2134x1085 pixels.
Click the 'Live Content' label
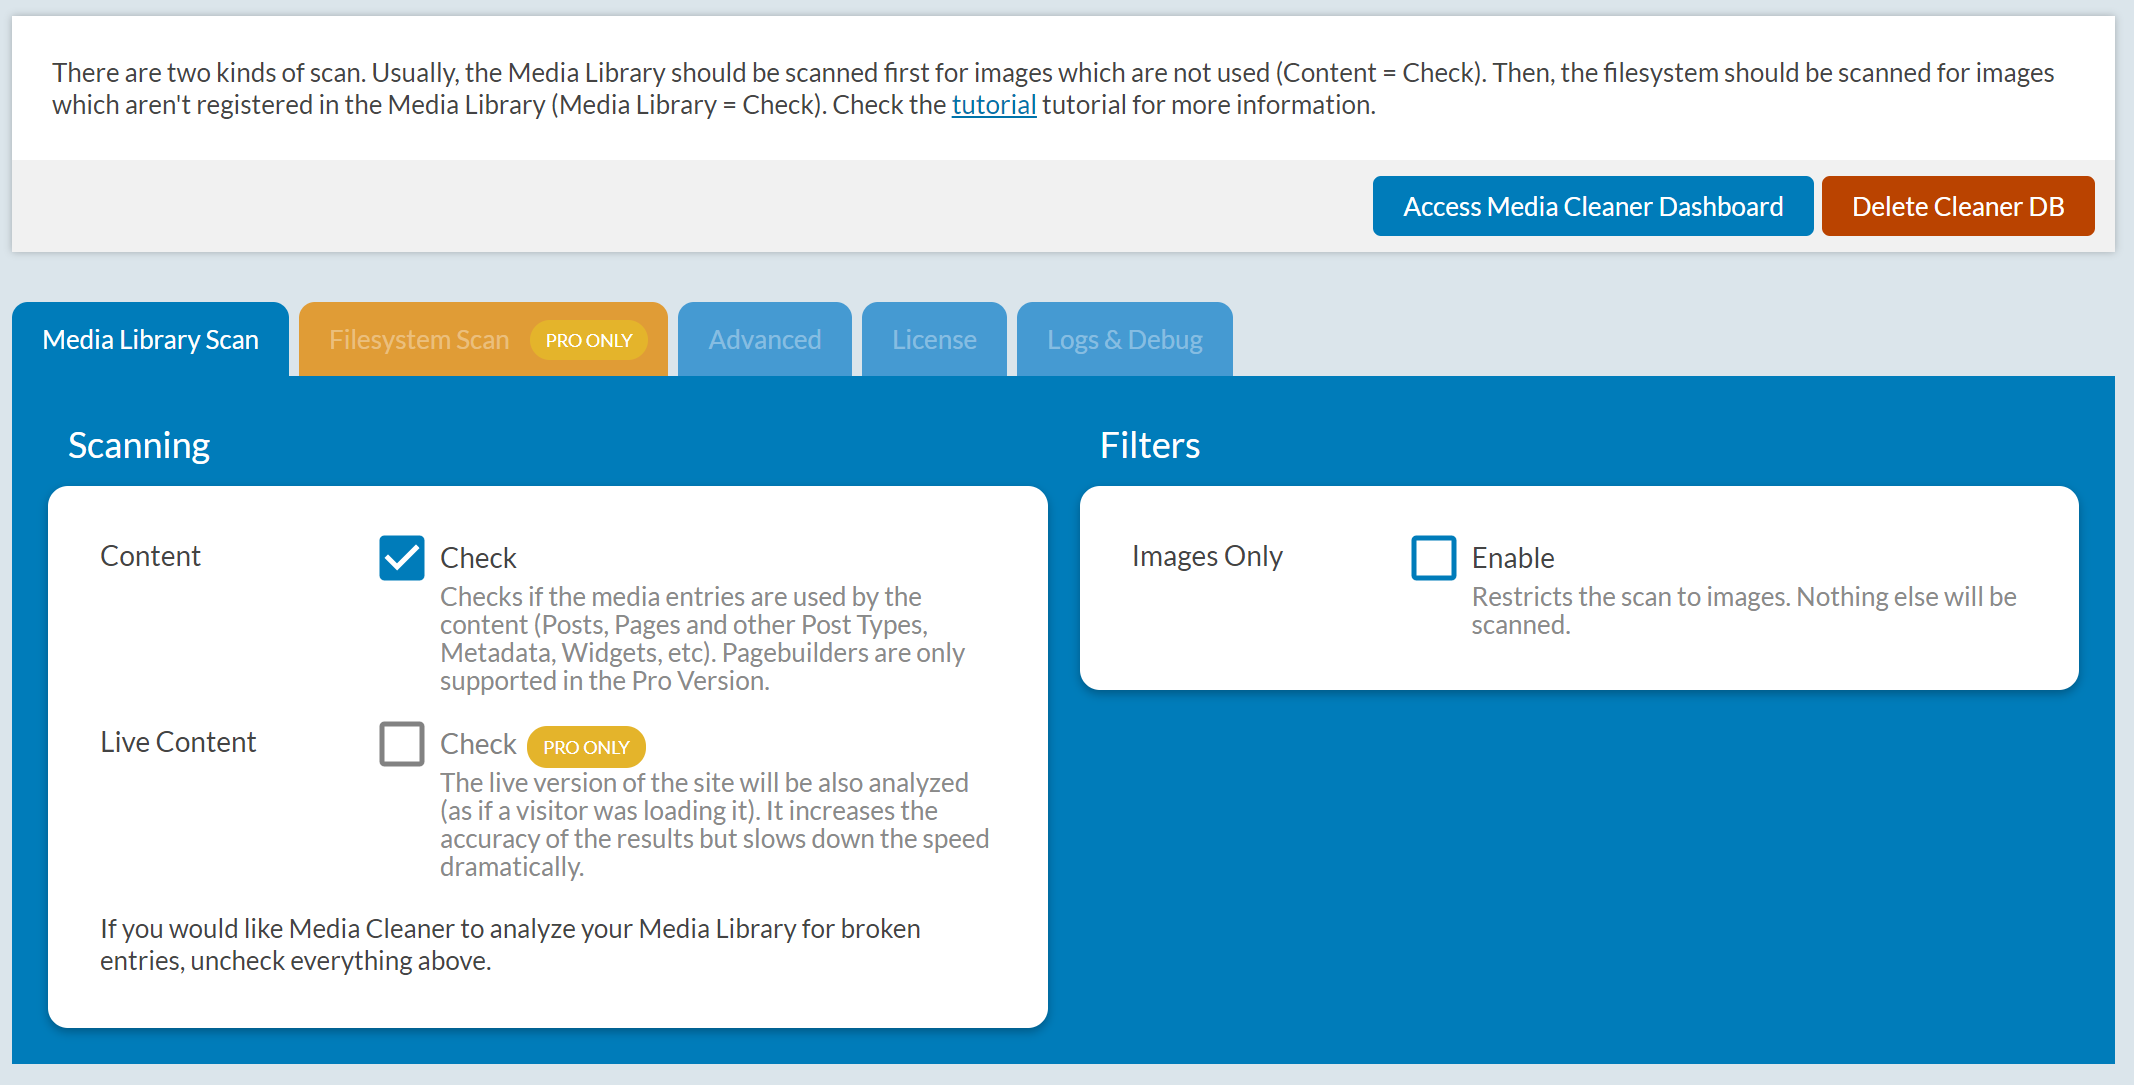pos(178,742)
